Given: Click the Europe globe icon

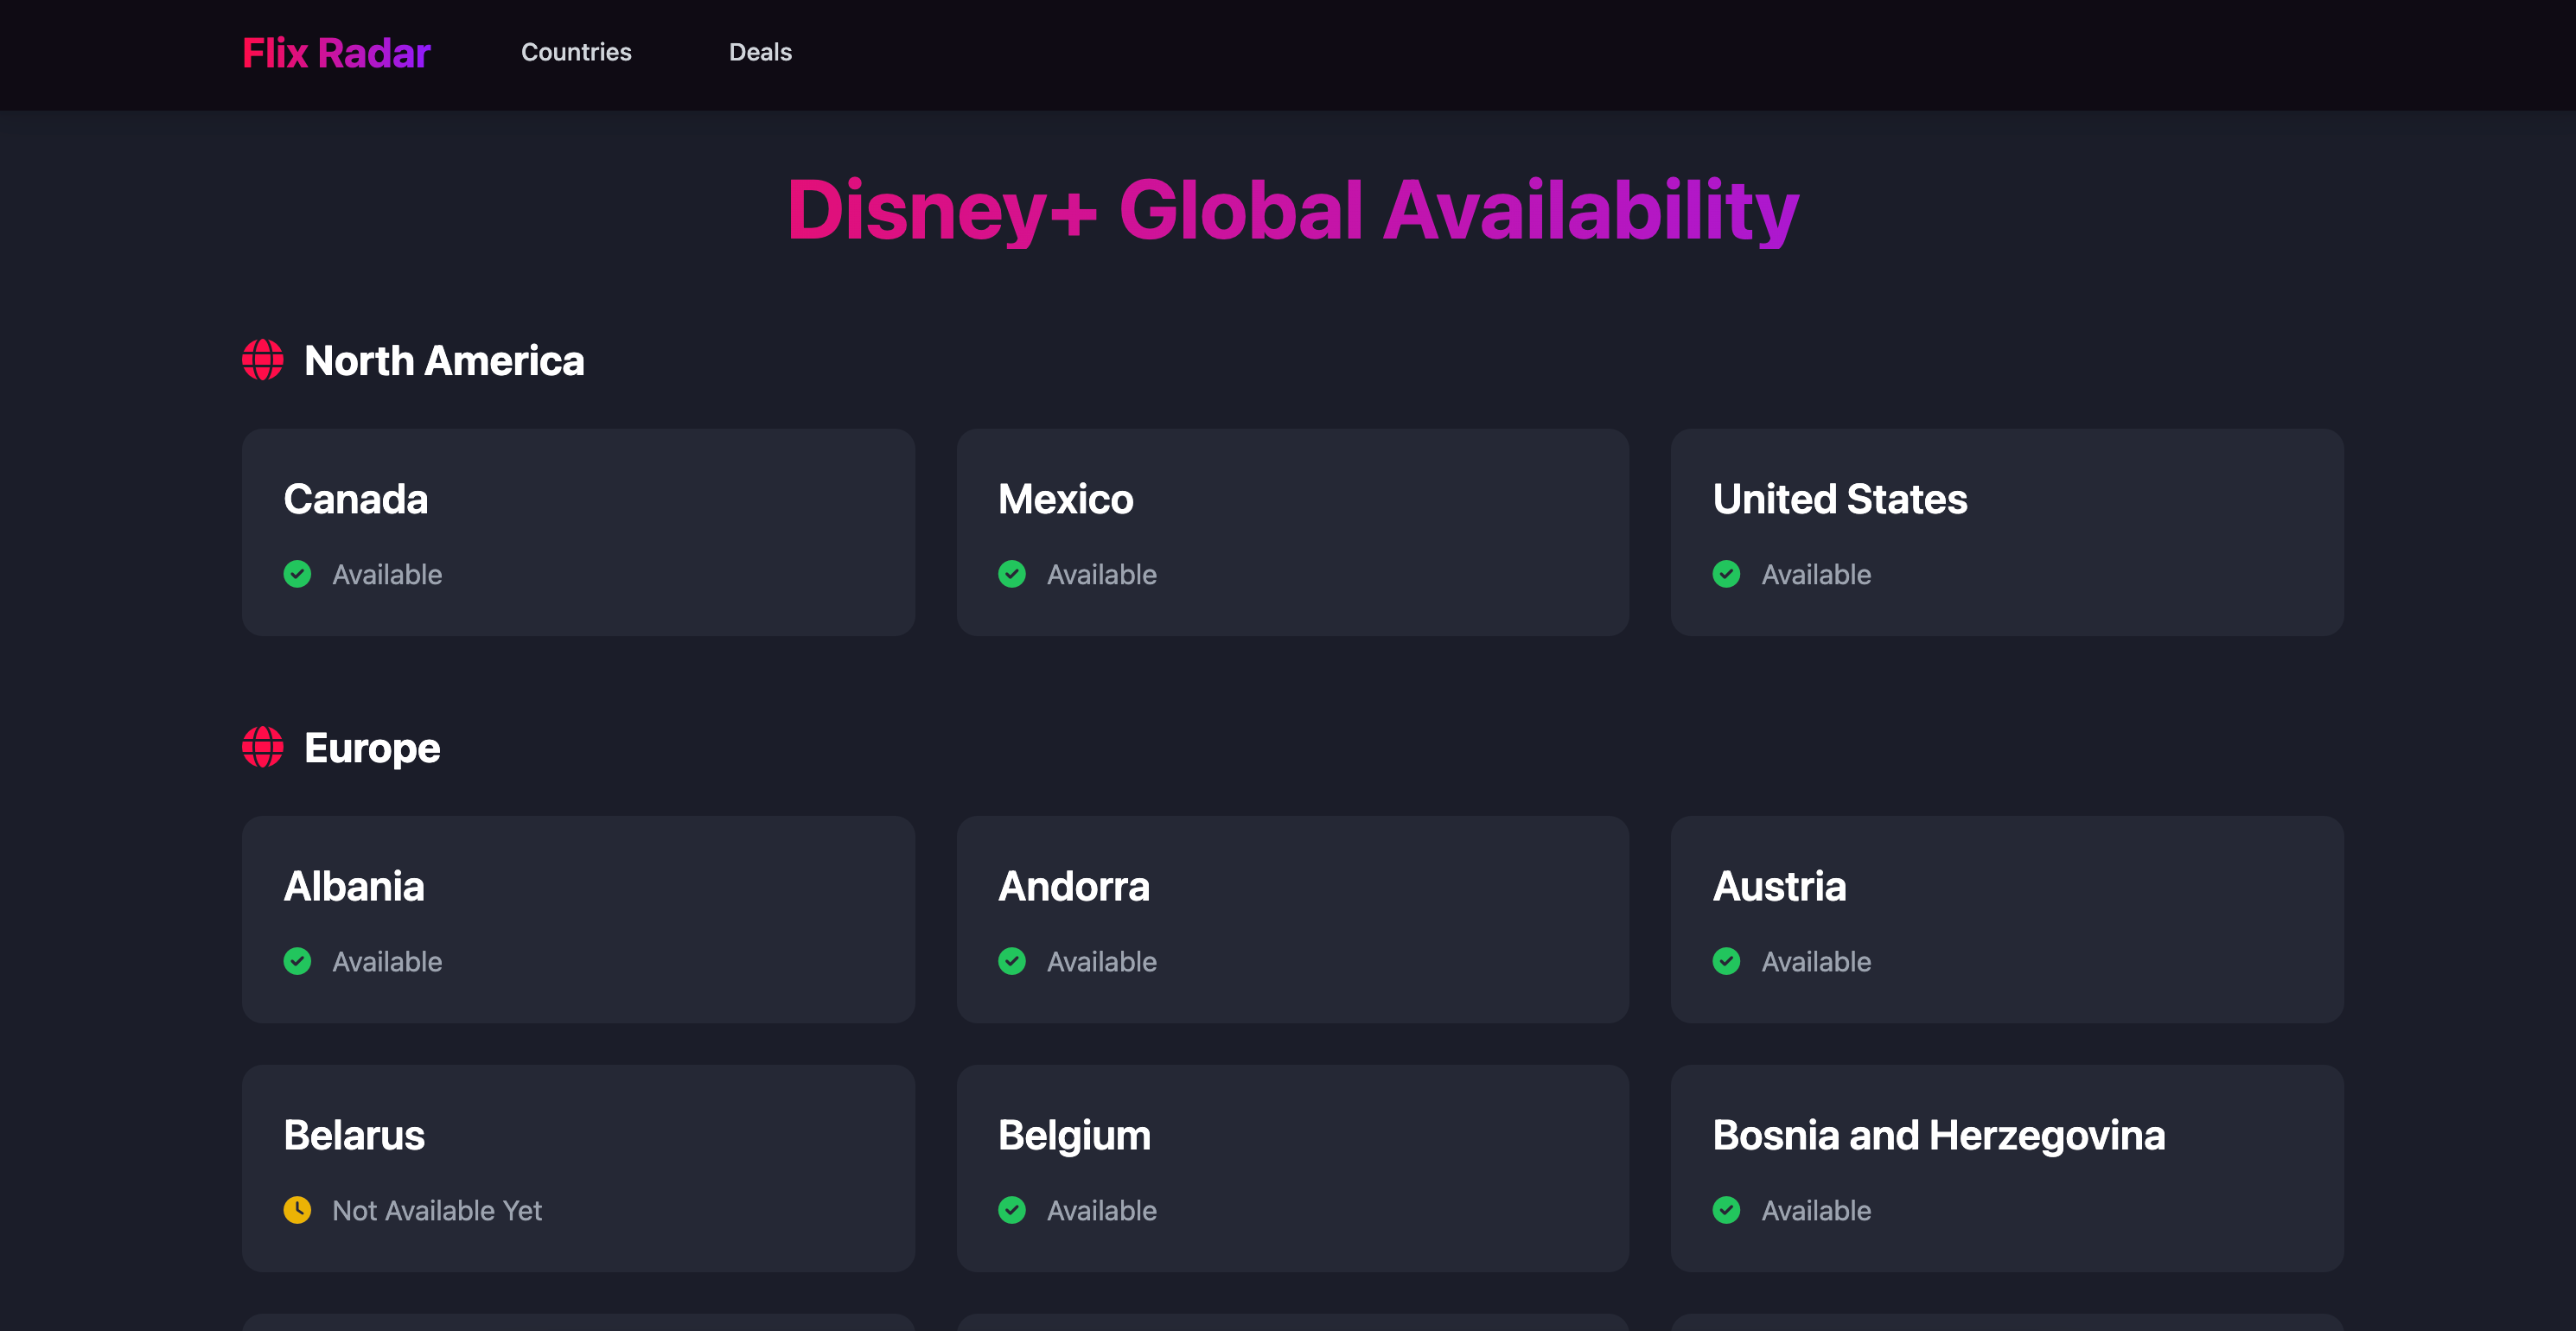Looking at the screenshot, I should click(263, 747).
